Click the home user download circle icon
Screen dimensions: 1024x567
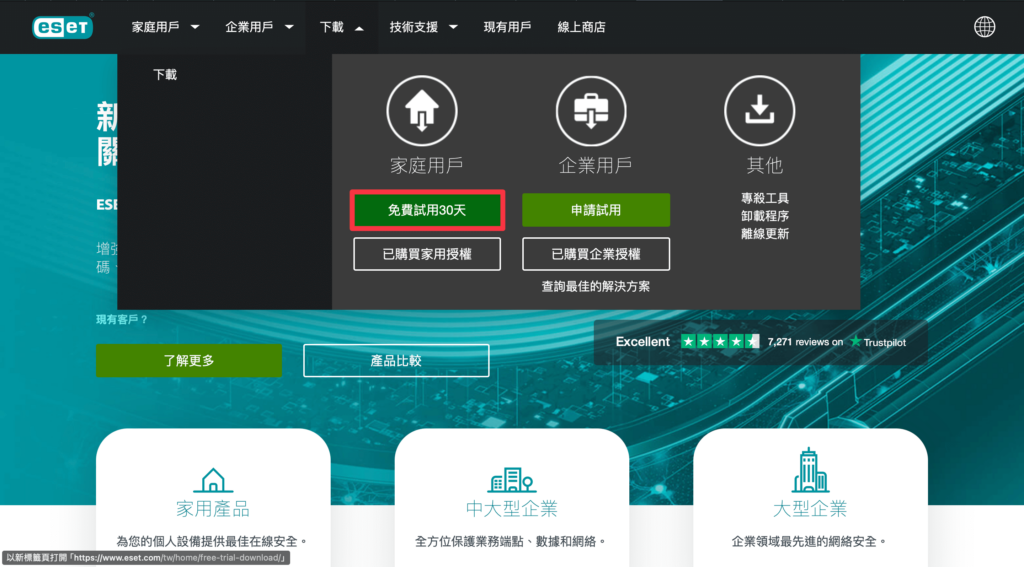422,111
